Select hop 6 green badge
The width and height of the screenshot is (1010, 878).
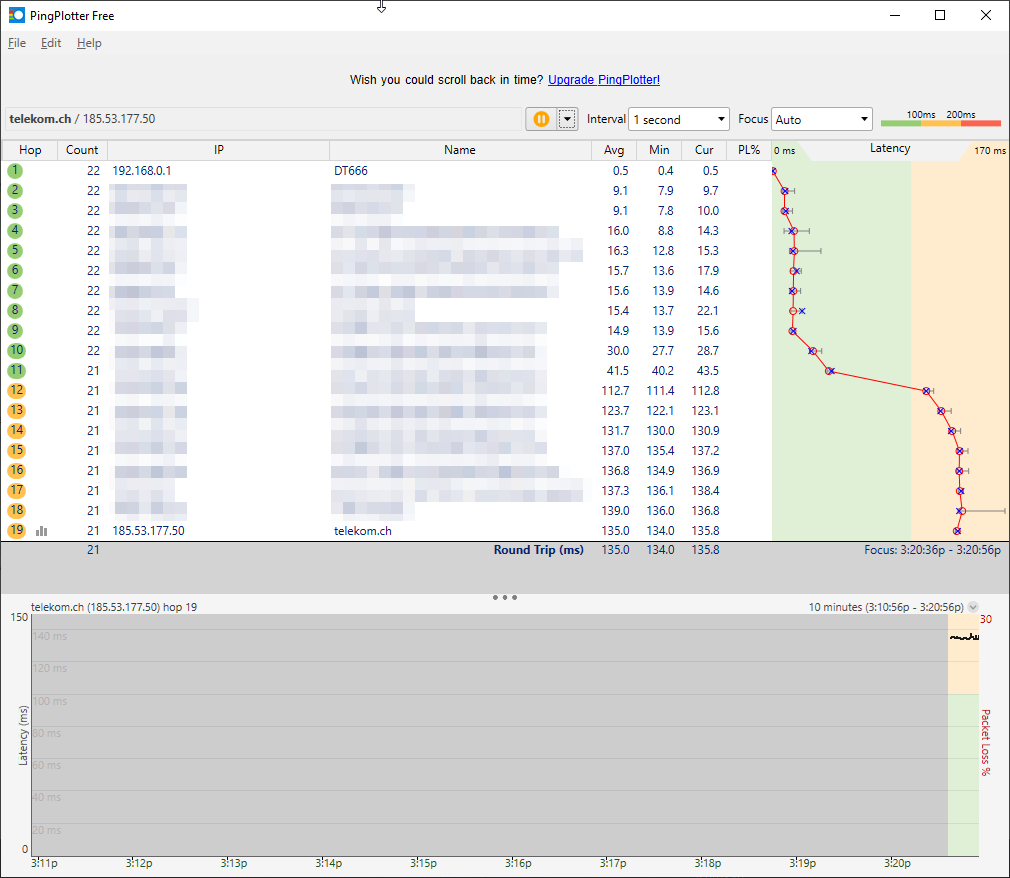15,271
